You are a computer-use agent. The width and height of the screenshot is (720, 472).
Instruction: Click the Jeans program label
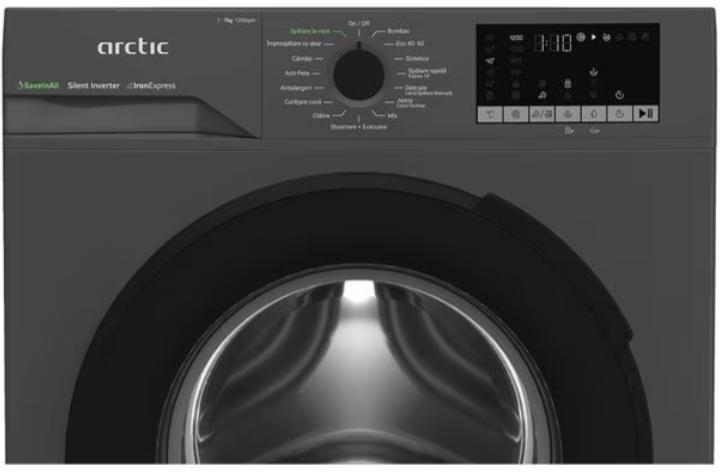[405, 100]
